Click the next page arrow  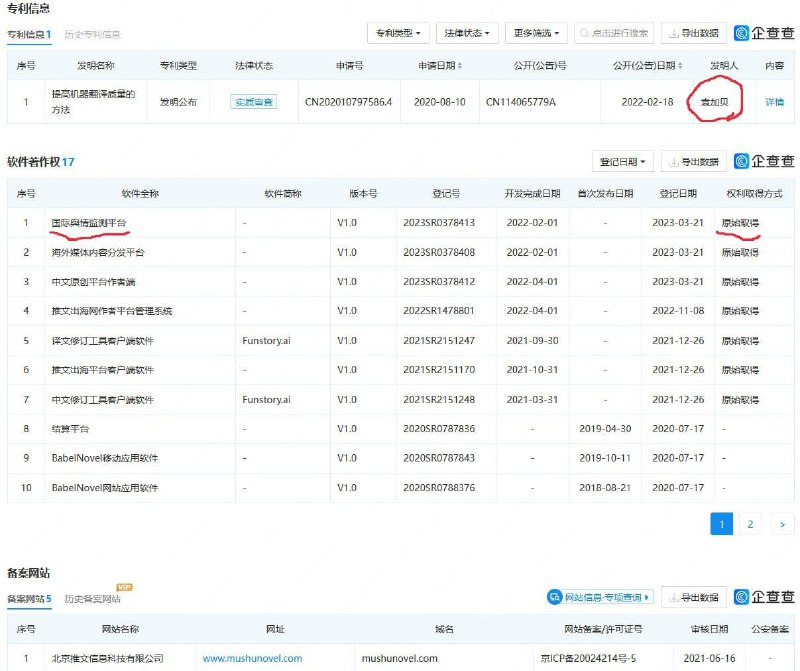tap(782, 523)
